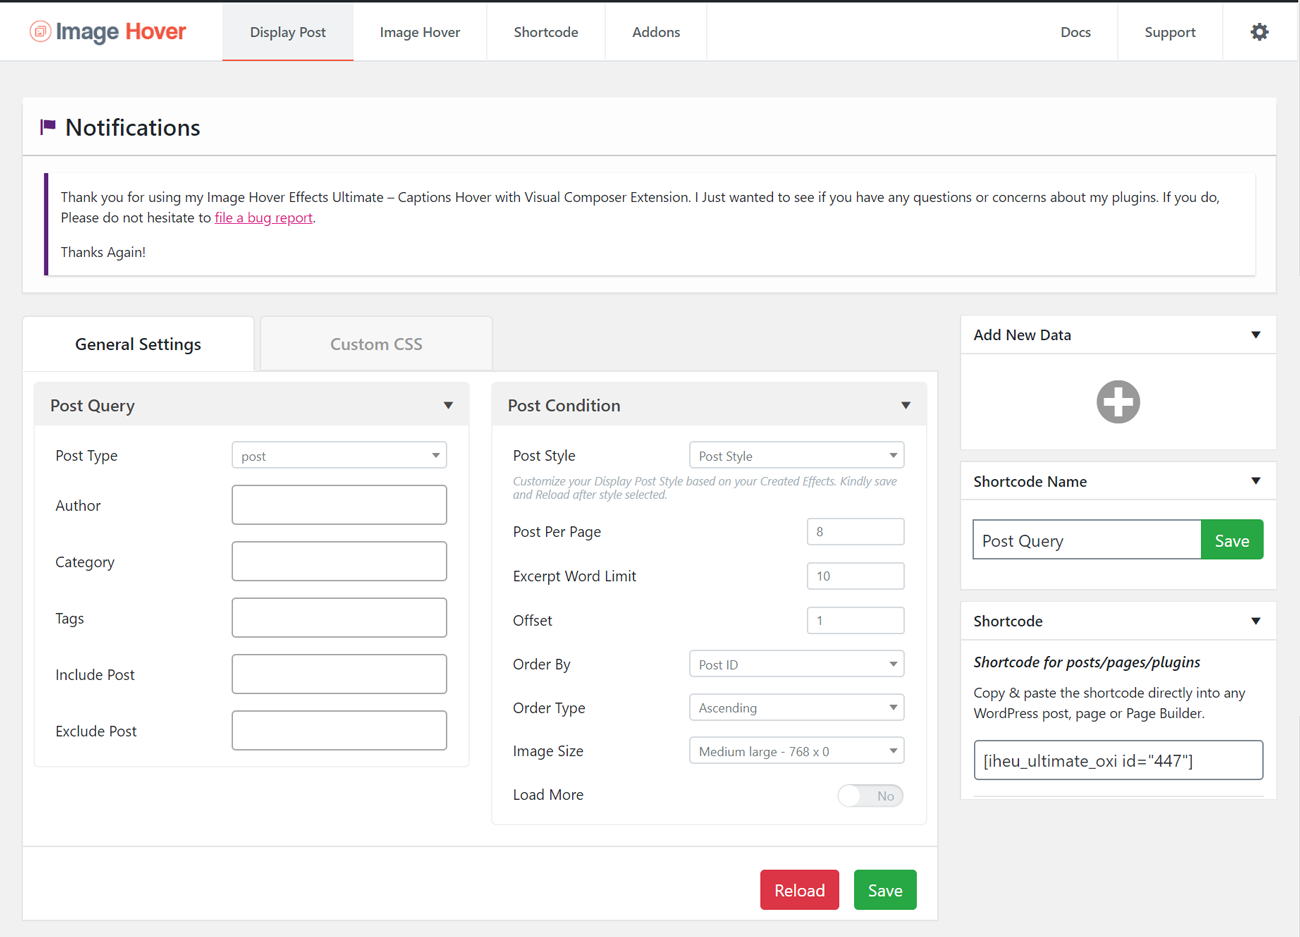Open the Docs link

point(1075,32)
